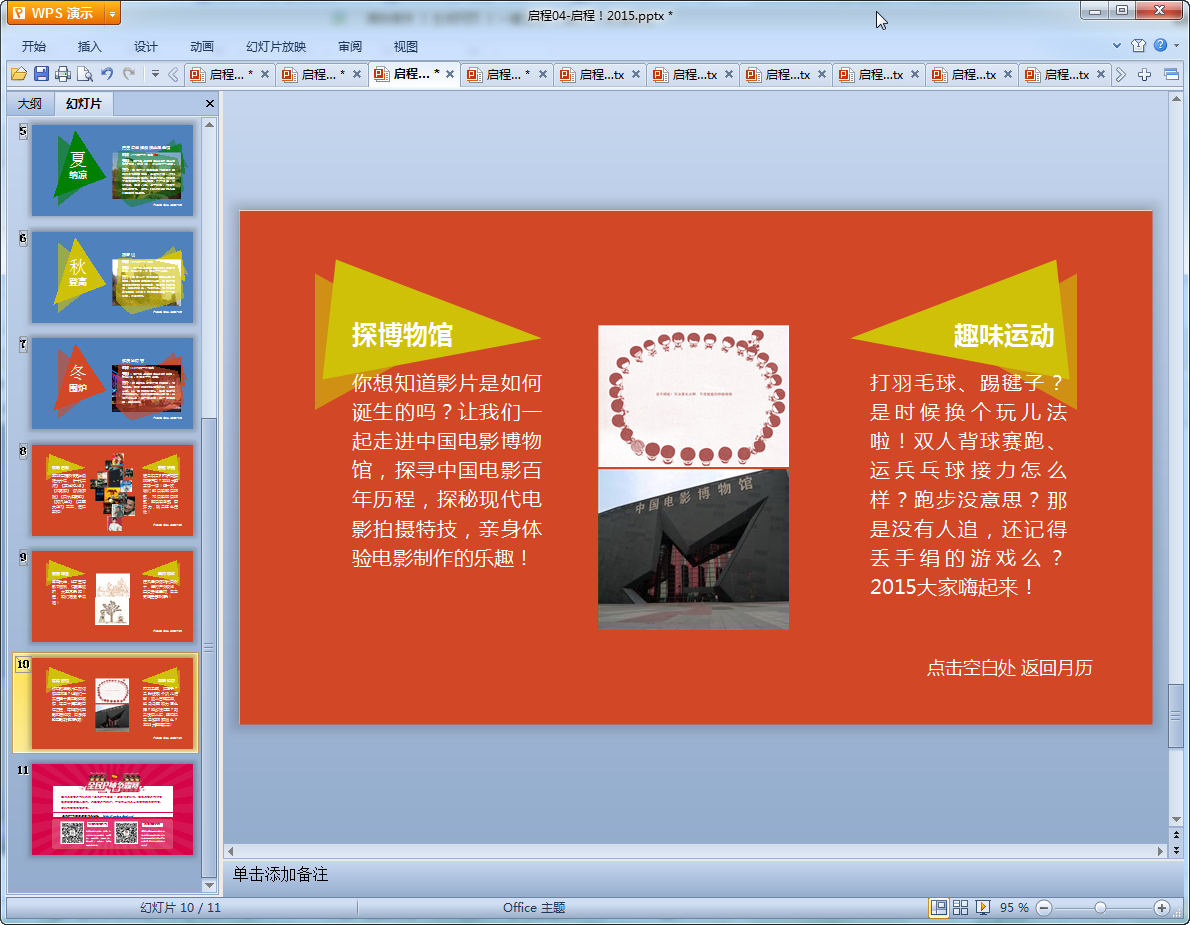
Task: Zoom in with the plus button
Action: [x=1161, y=908]
